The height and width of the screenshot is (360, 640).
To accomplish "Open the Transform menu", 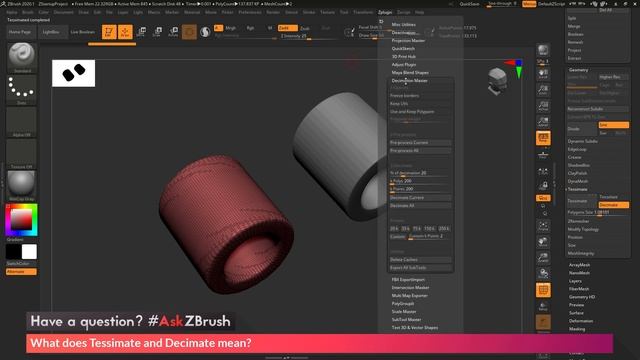I will point(363,12).
